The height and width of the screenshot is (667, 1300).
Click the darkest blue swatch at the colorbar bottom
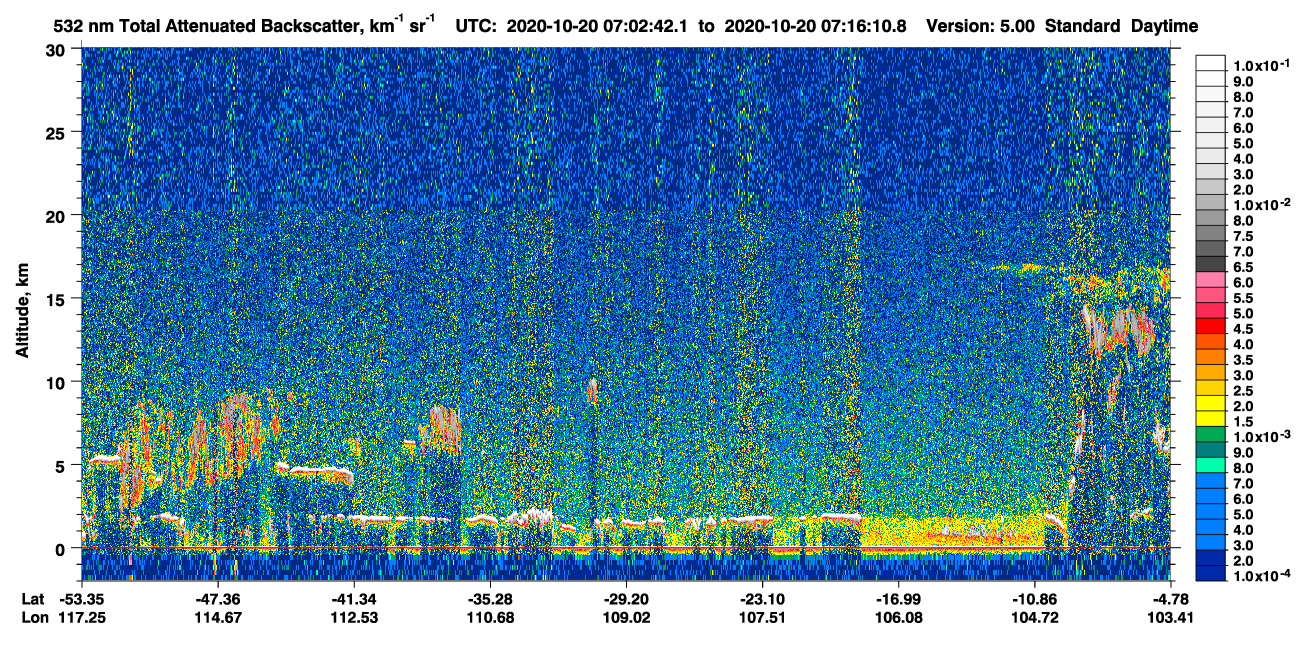(1210, 573)
